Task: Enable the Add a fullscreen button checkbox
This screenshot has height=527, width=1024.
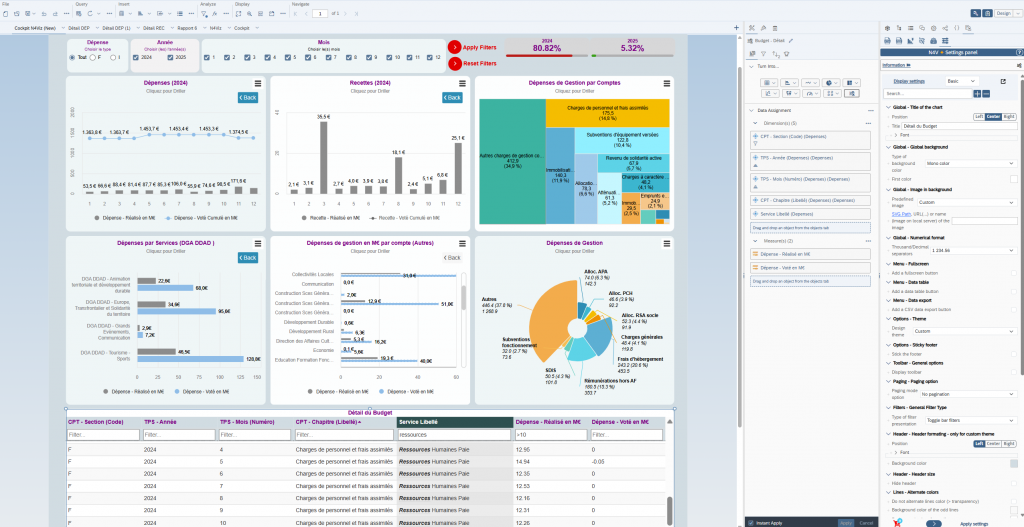Action: (x=1014, y=272)
